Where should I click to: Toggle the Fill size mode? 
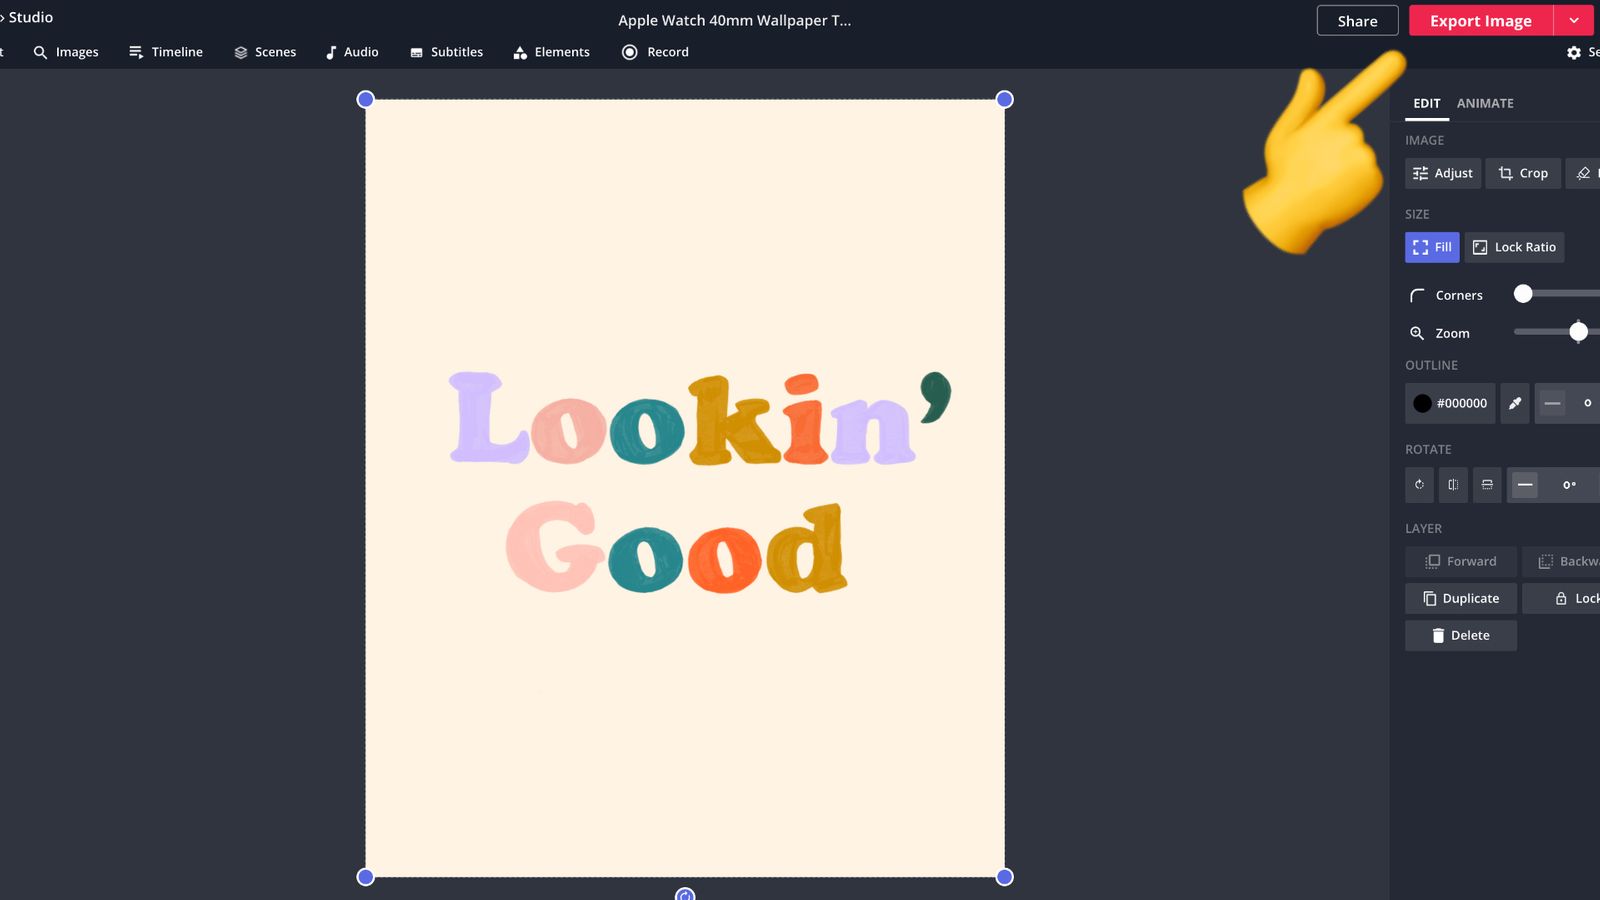click(x=1431, y=247)
